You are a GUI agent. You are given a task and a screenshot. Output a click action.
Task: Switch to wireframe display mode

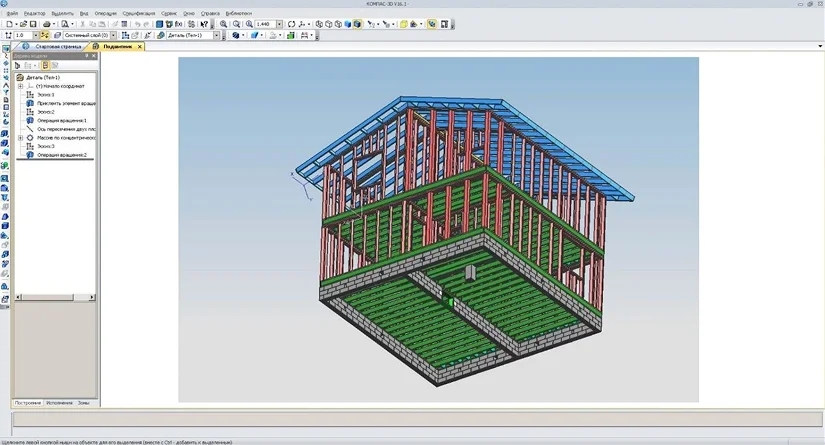319,24
